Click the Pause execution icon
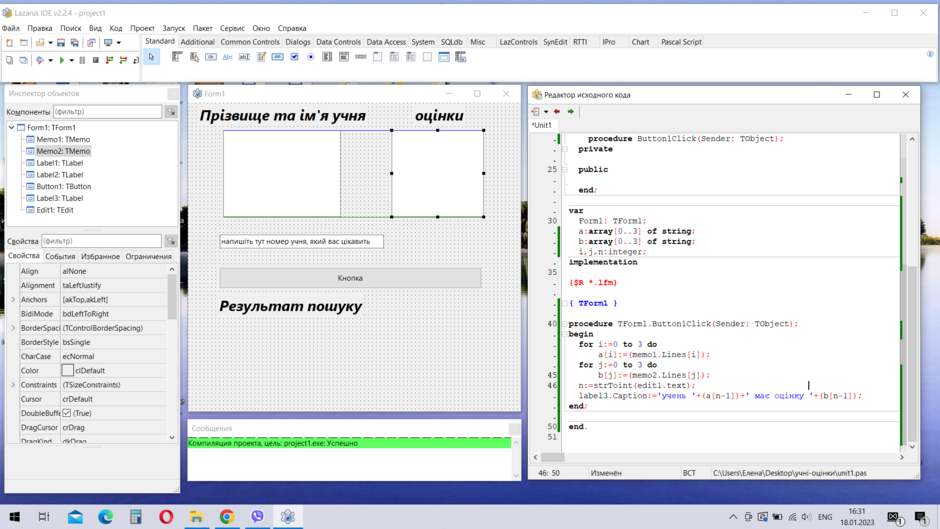940x529 pixels. click(x=82, y=60)
